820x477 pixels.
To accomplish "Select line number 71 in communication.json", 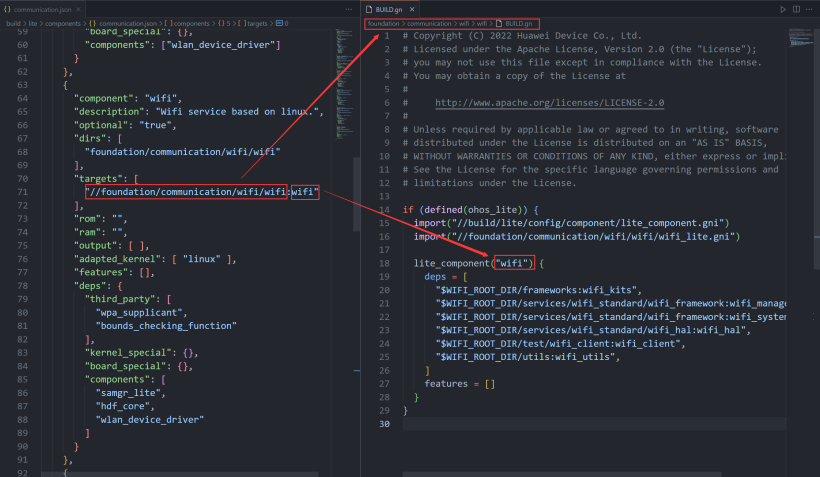I will coord(22,192).
